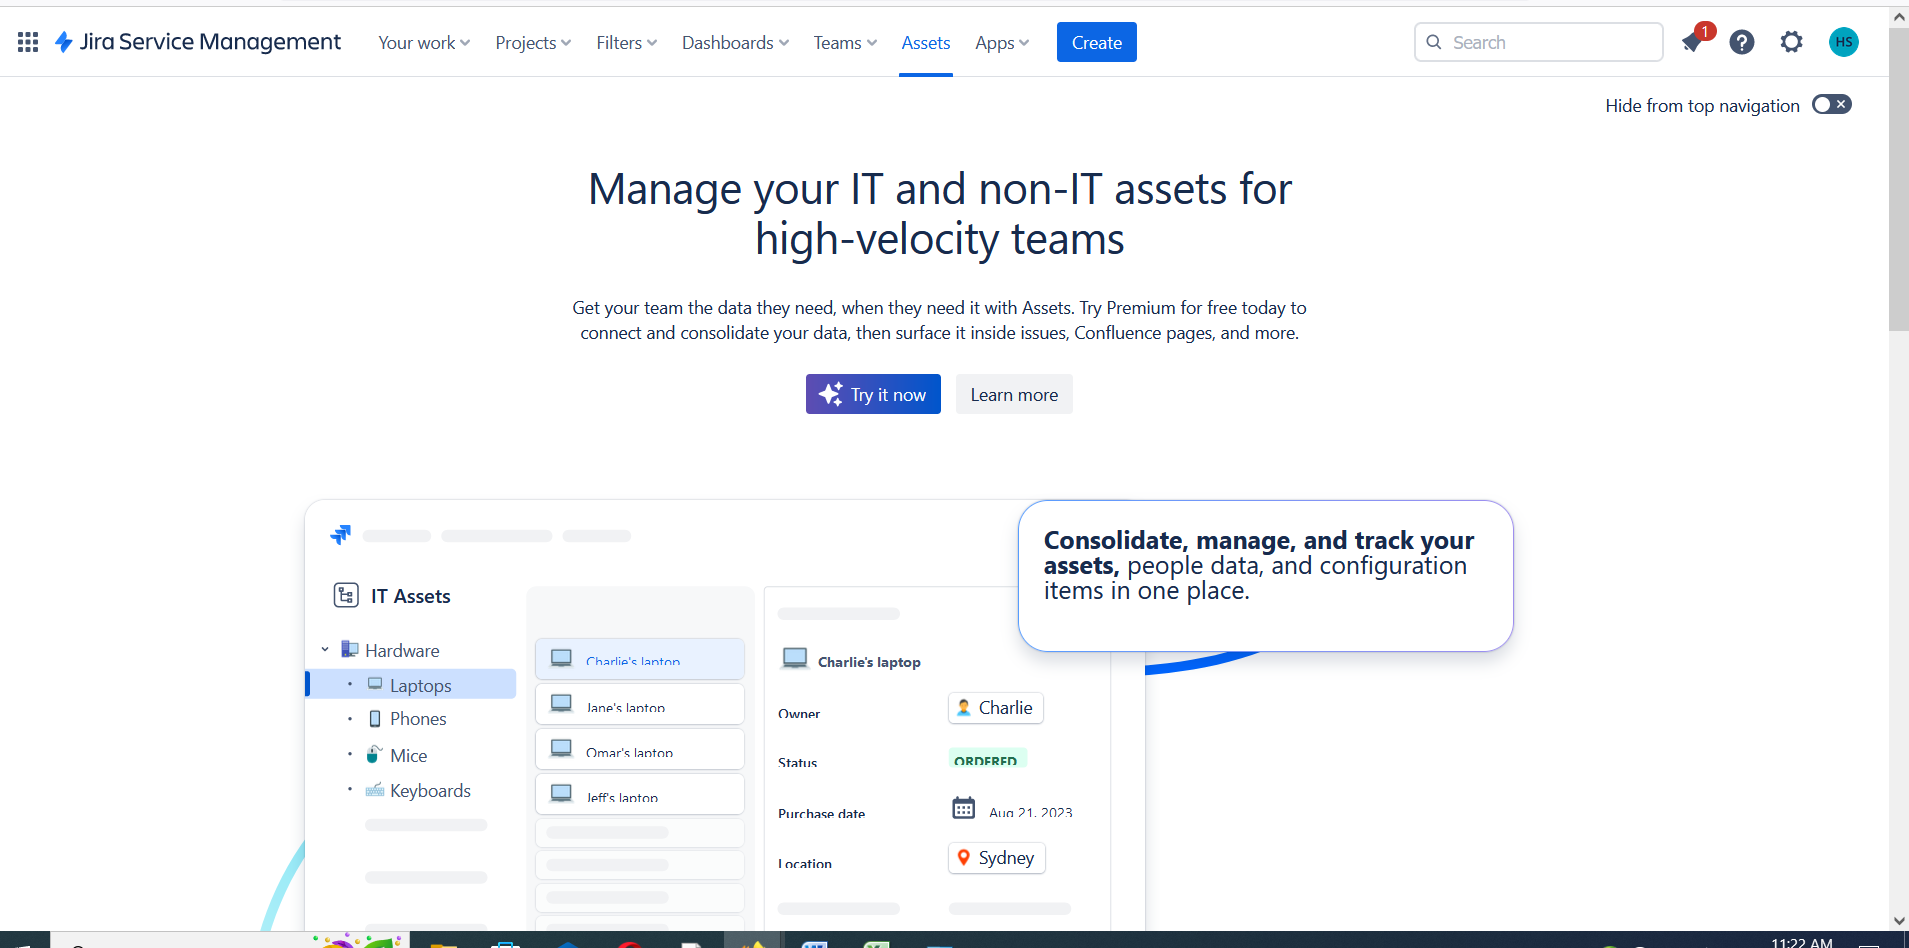Expand the Projects dropdown
Viewport: 1909px width, 948px height.
pos(533,43)
